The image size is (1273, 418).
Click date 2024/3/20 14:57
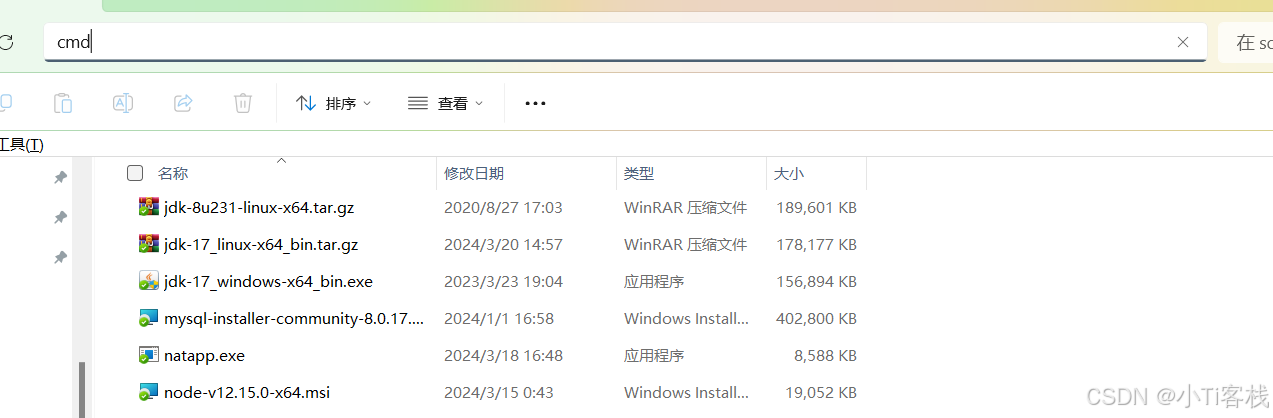pyautogui.click(x=503, y=244)
